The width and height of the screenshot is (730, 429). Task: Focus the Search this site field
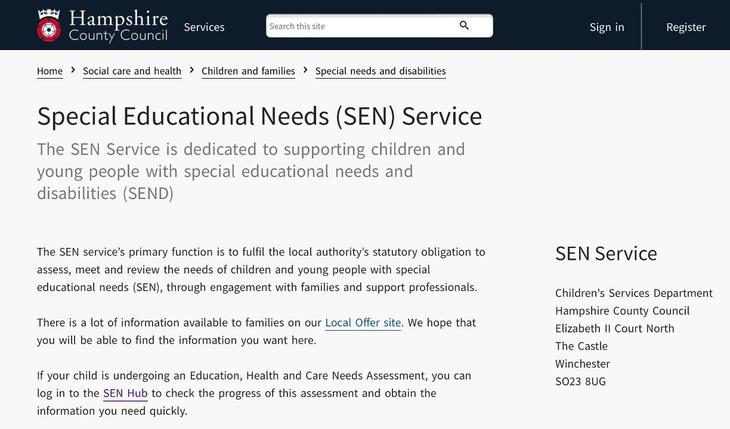pos(379,26)
